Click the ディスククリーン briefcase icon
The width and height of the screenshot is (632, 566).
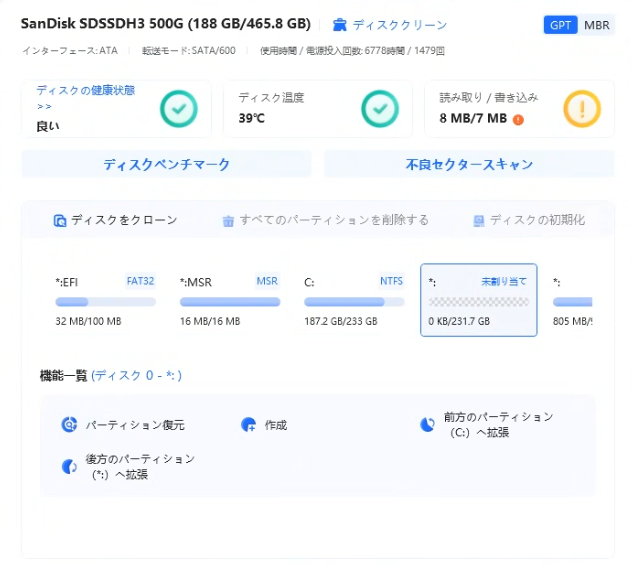339,25
